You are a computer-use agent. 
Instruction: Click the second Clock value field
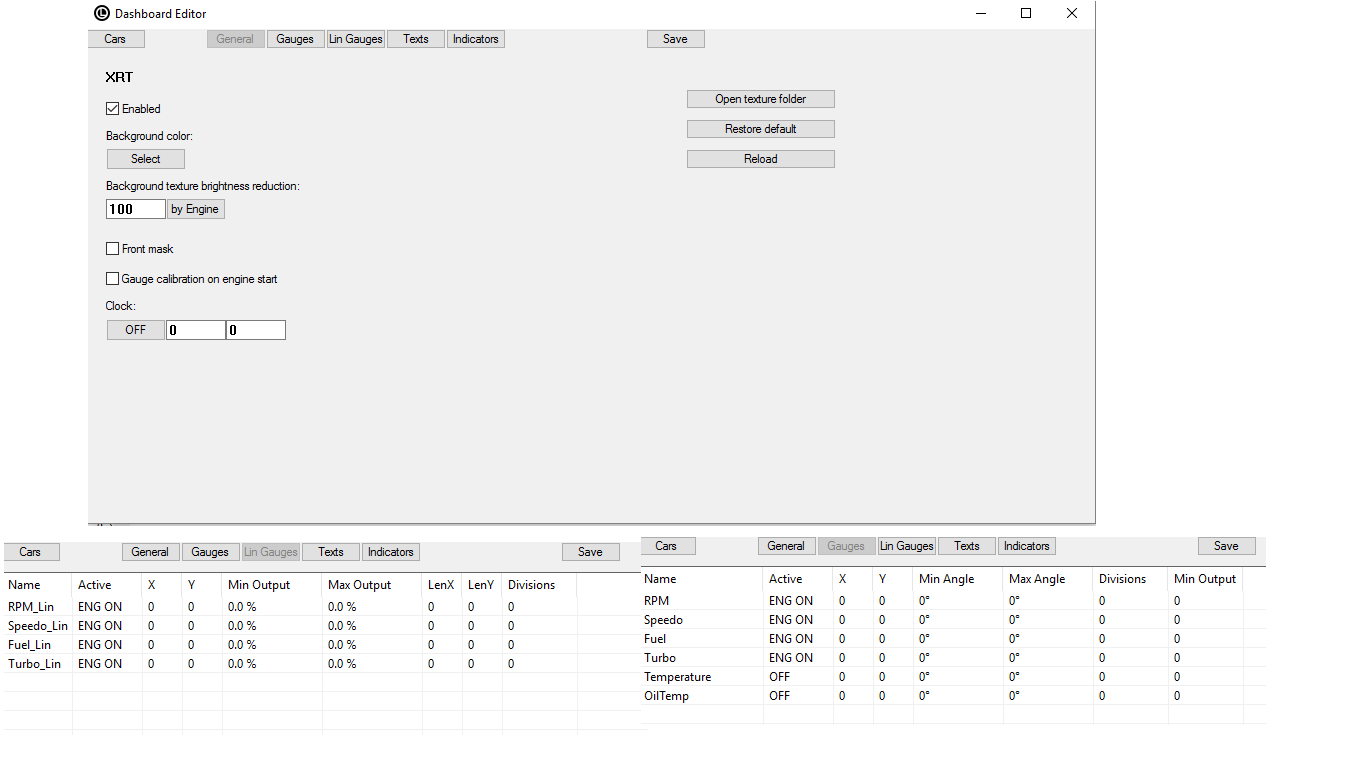[x=256, y=330]
